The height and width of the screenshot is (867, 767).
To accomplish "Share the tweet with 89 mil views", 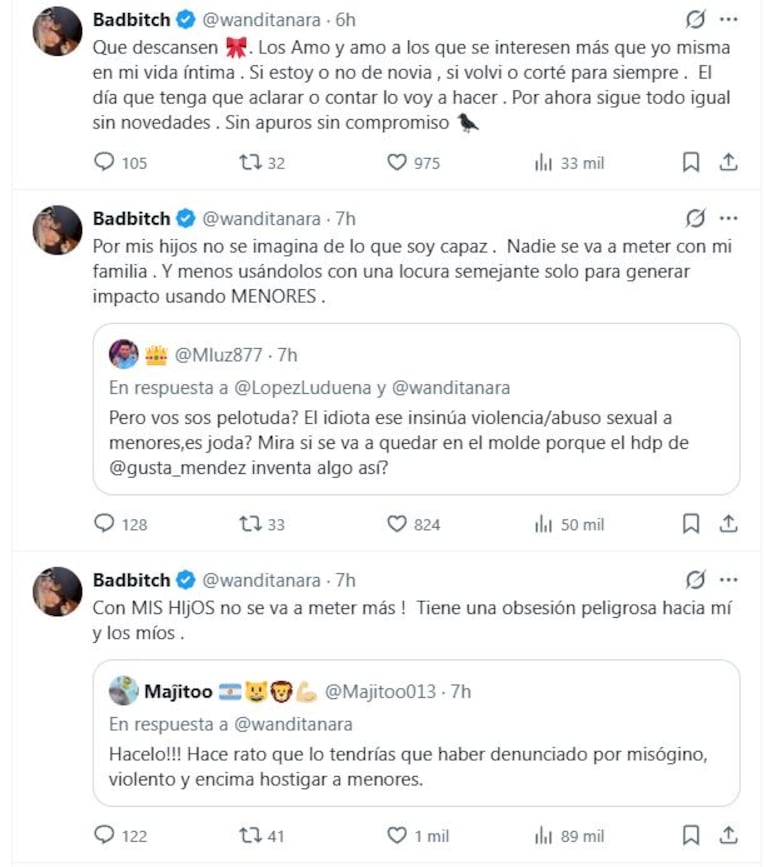I will (x=729, y=835).
